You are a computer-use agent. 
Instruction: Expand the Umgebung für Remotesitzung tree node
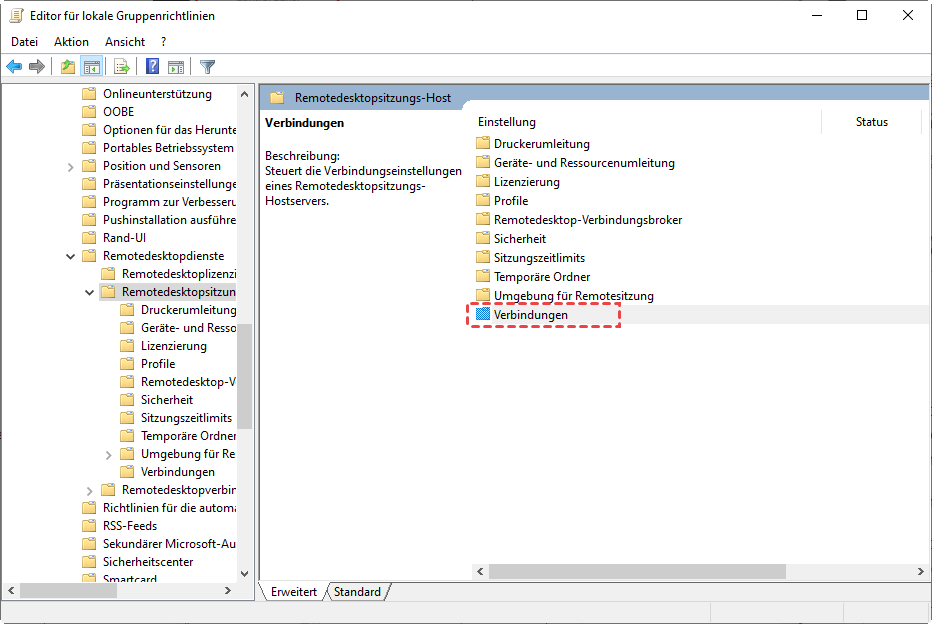pyautogui.click(x=109, y=454)
